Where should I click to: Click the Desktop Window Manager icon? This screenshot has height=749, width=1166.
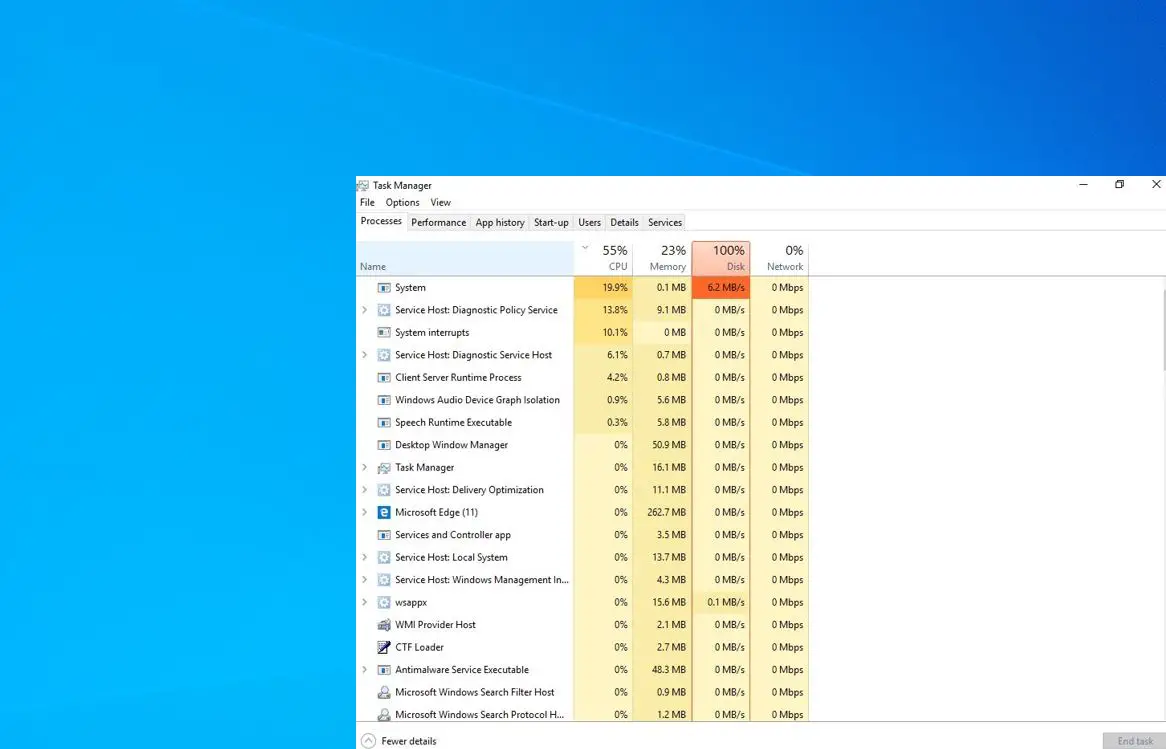point(384,445)
